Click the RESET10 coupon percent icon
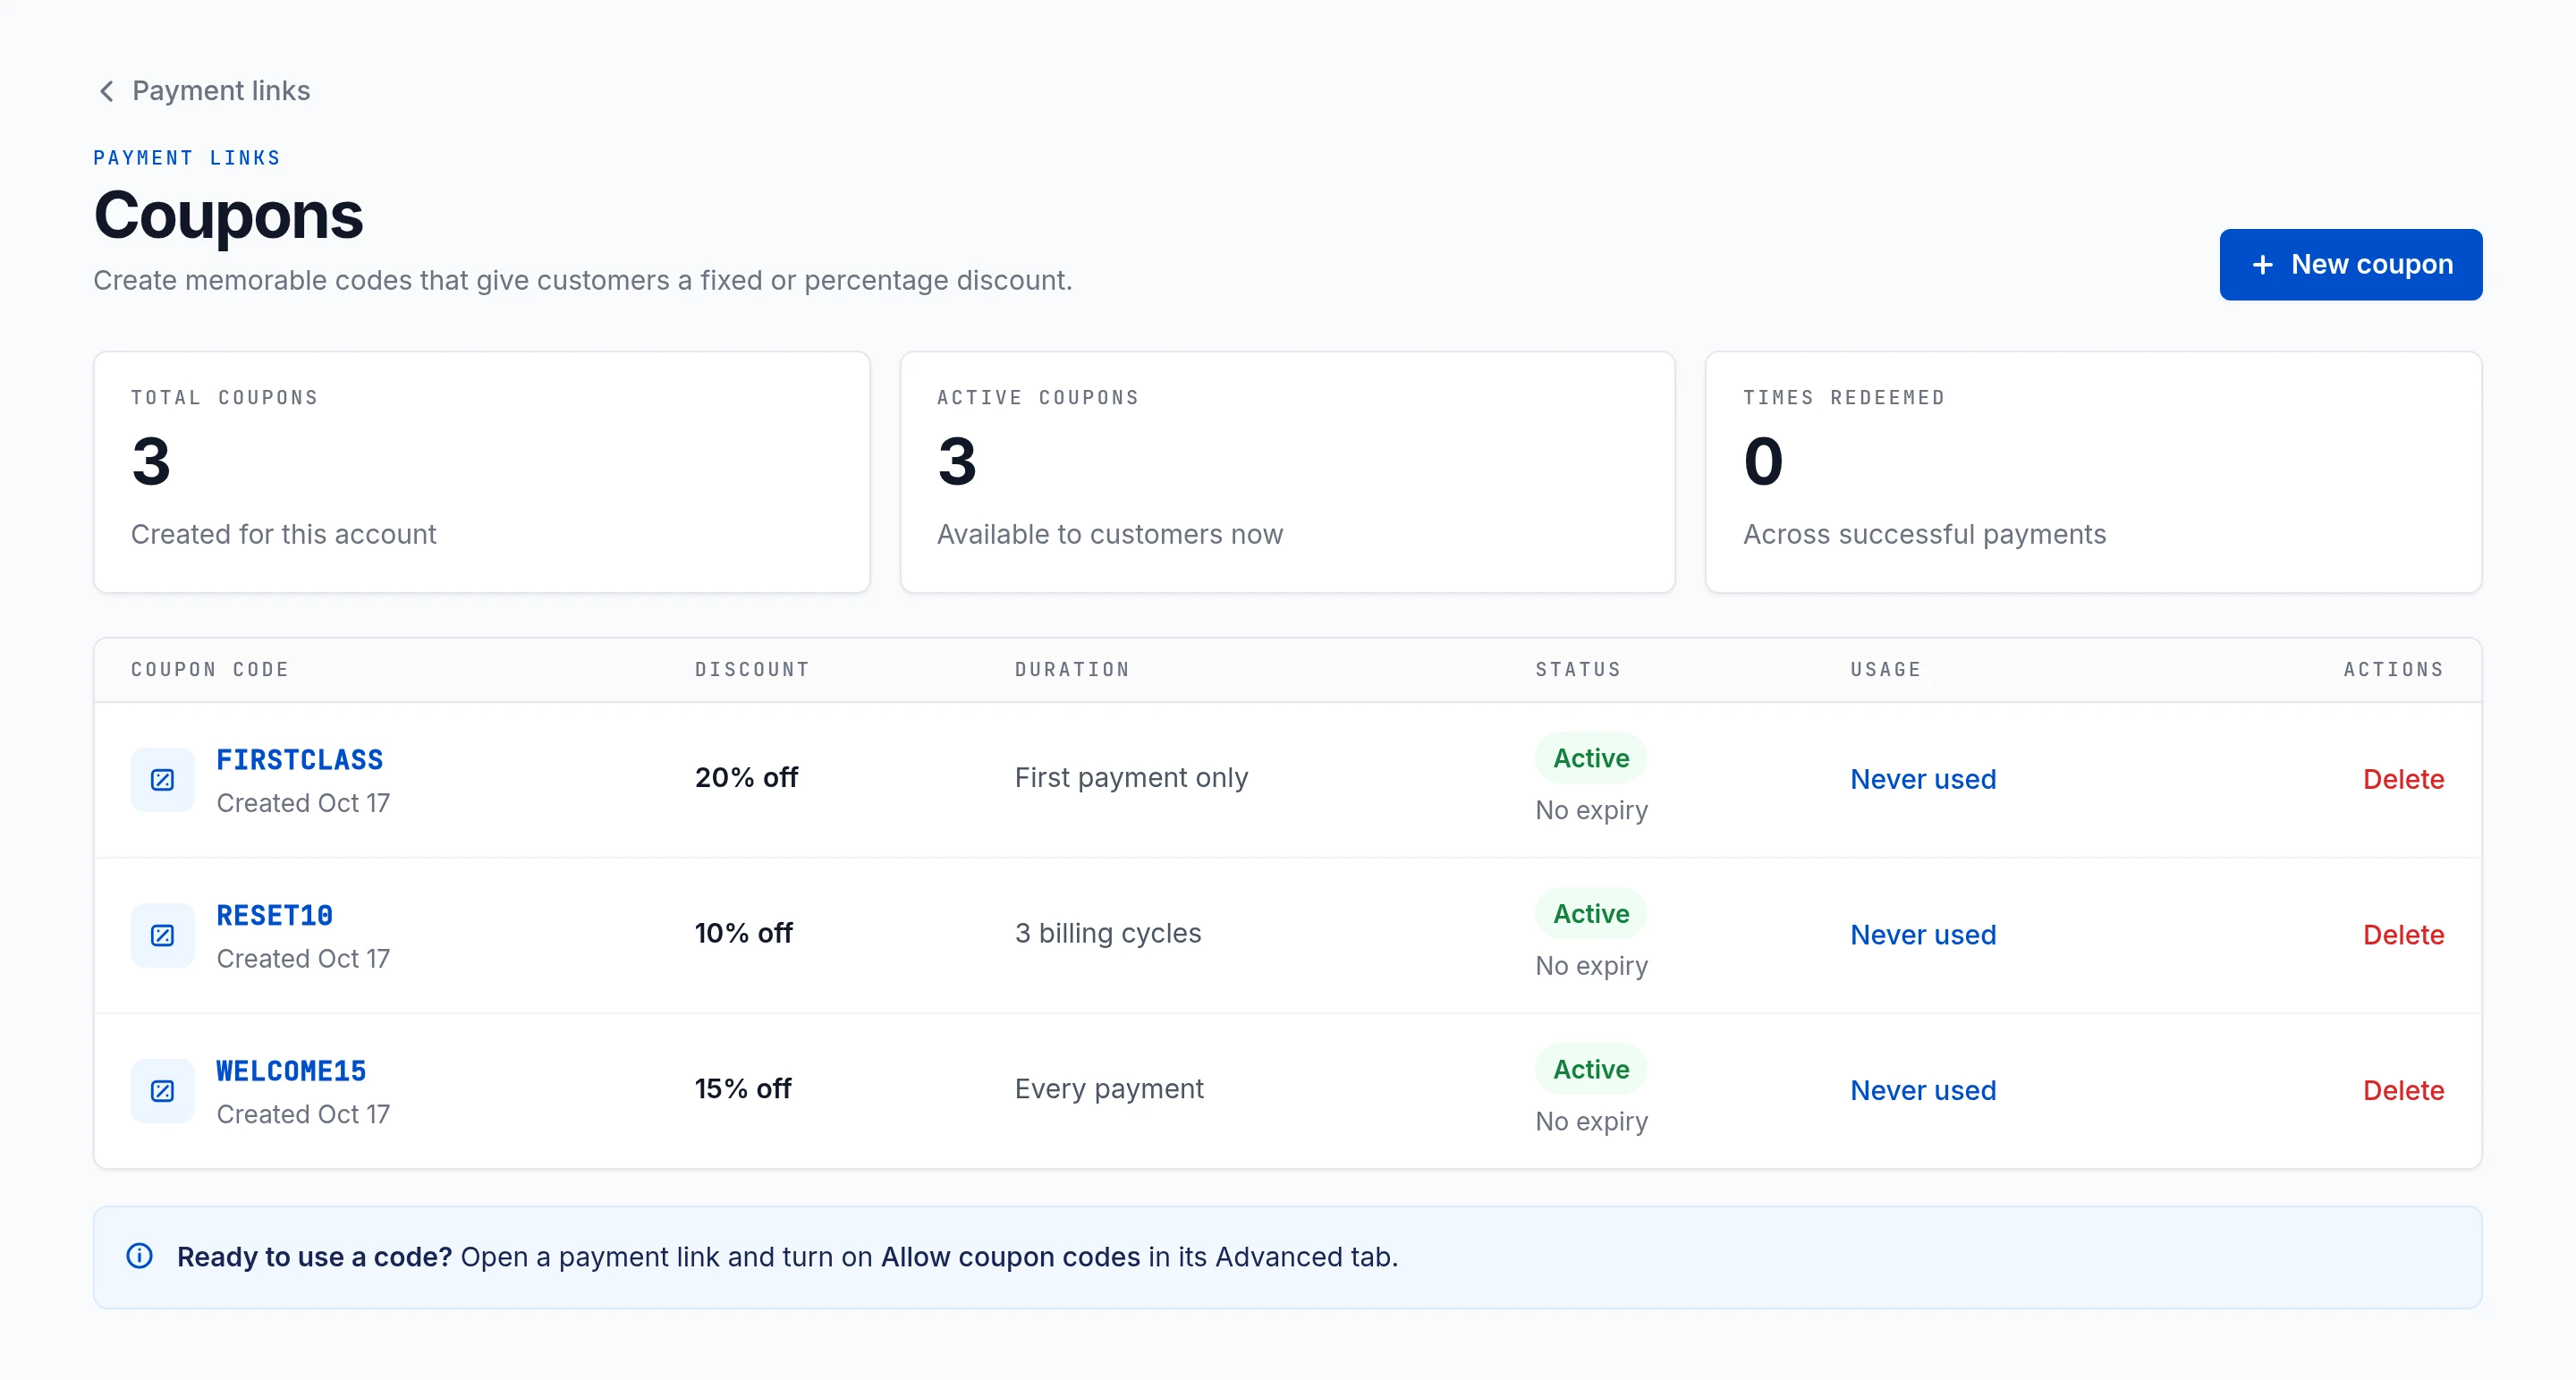The image size is (2576, 1380). tap(162, 935)
